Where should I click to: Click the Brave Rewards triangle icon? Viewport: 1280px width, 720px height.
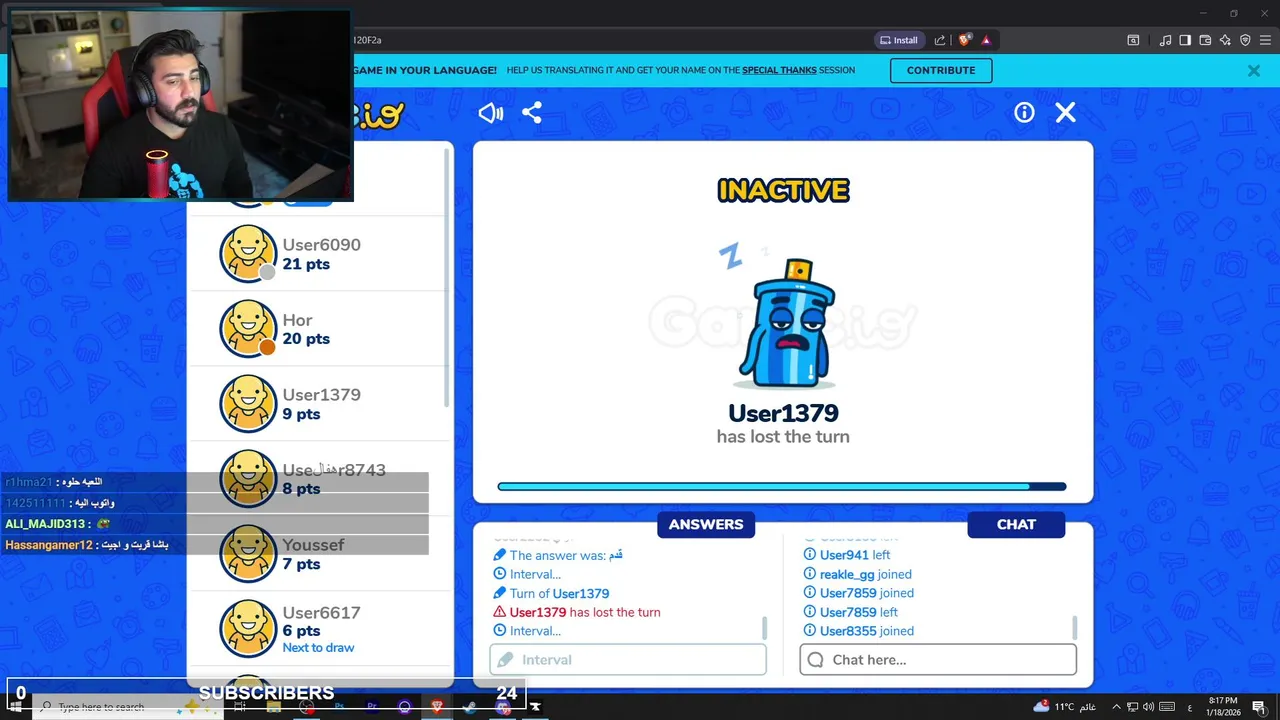tap(986, 40)
